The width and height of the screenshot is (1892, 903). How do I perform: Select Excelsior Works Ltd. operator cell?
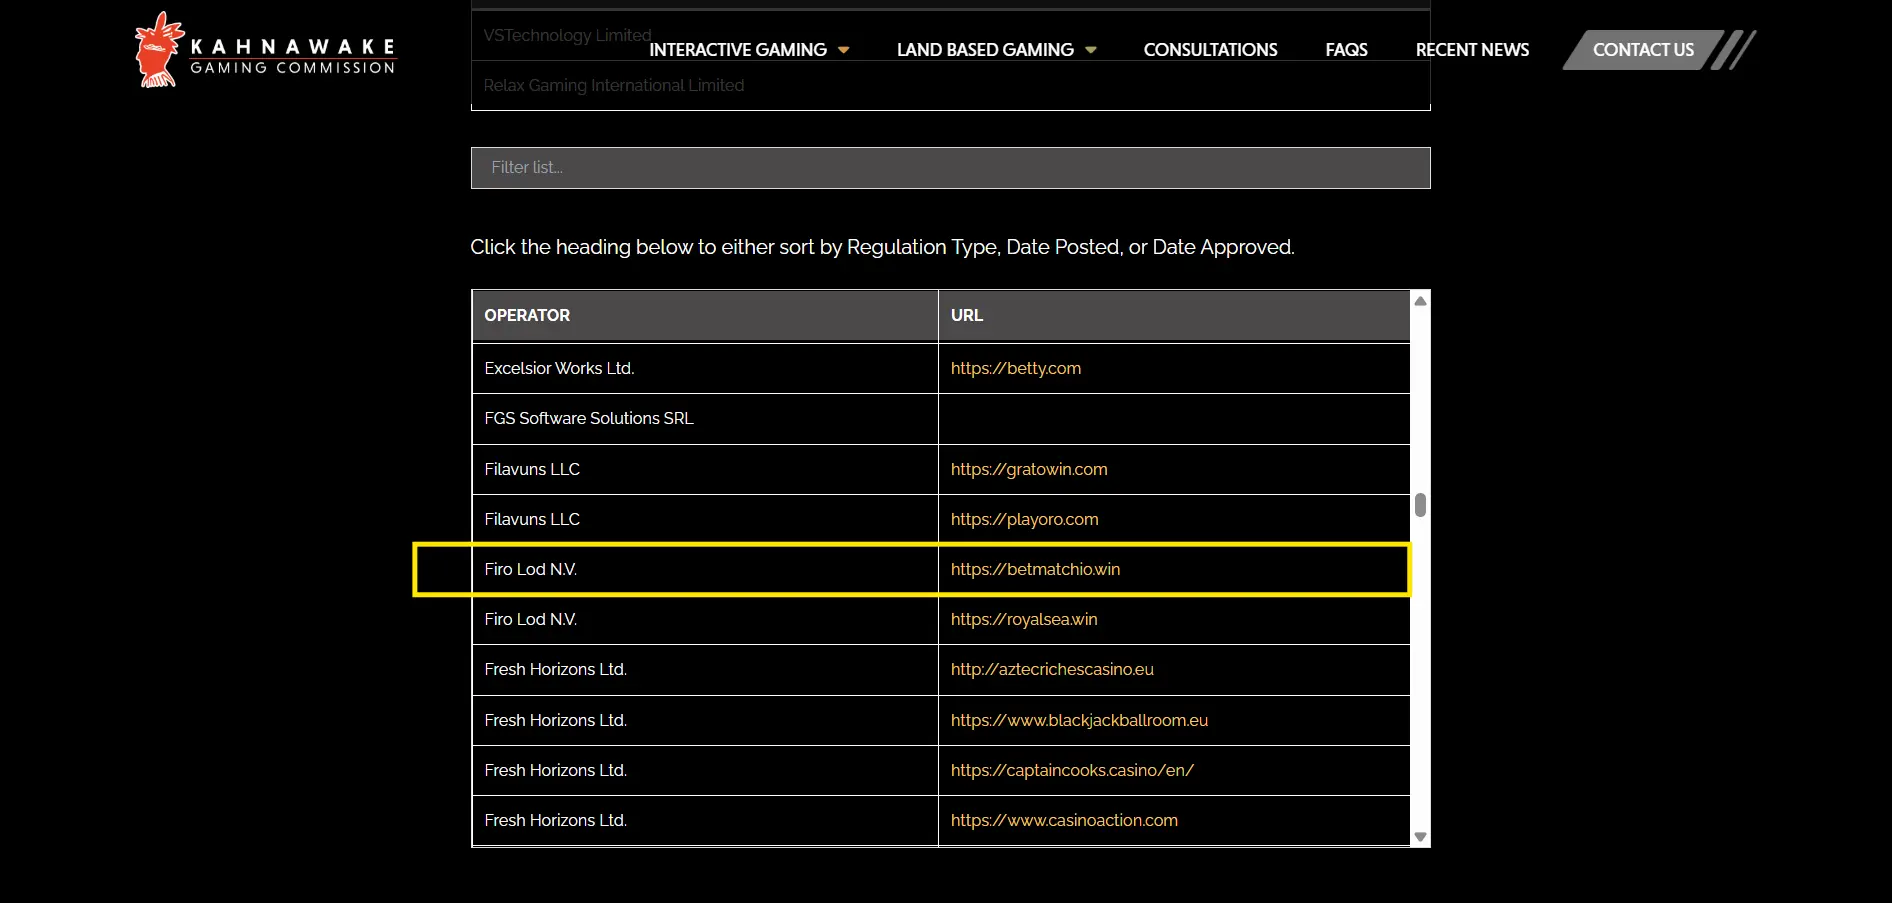pos(705,368)
